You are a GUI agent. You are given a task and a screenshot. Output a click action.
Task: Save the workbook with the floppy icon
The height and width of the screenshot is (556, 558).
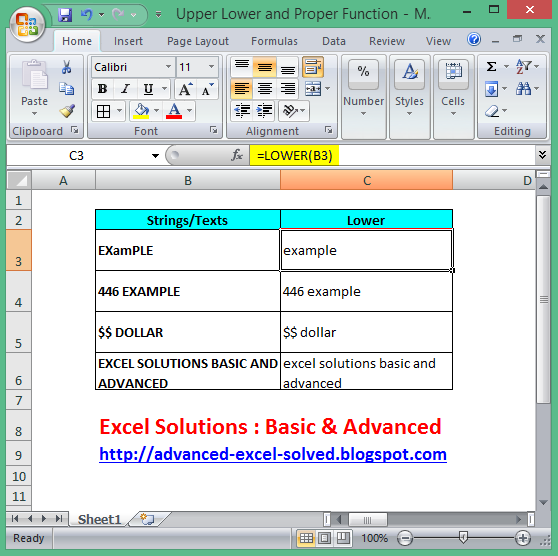tap(65, 15)
